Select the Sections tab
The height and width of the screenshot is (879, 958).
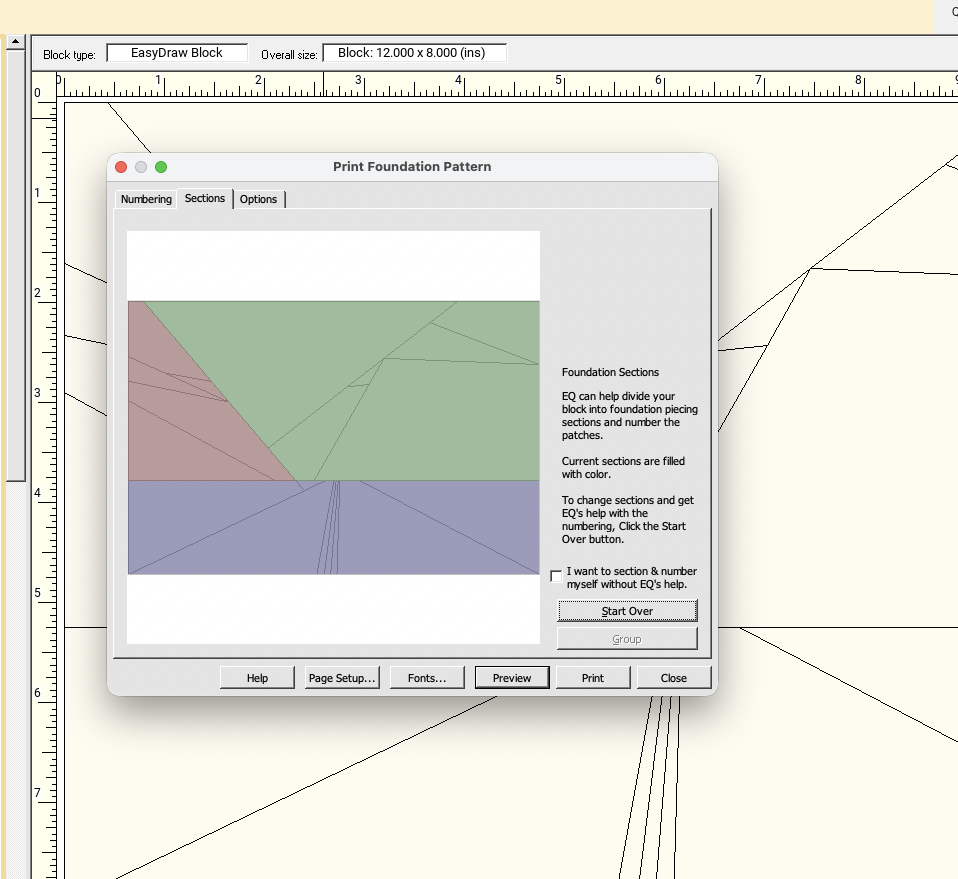[205, 199]
